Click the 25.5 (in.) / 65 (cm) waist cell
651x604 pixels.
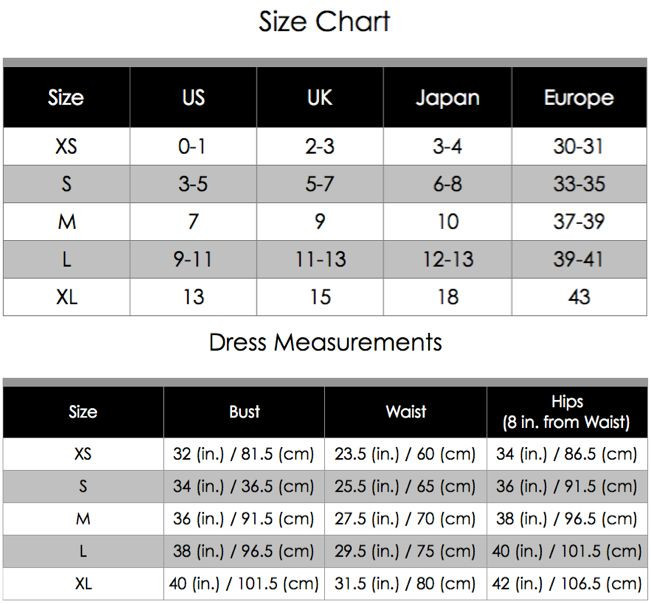[x=406, y=486]
